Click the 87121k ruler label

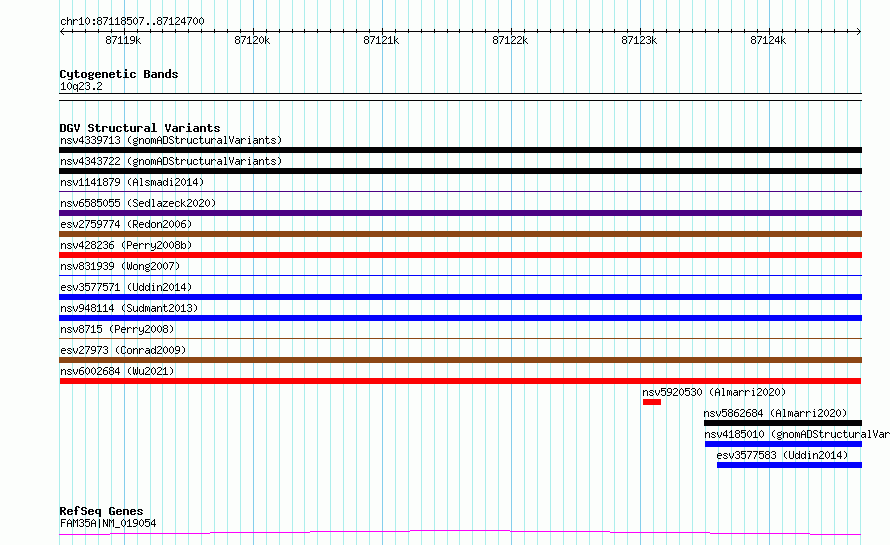(381, 40)
